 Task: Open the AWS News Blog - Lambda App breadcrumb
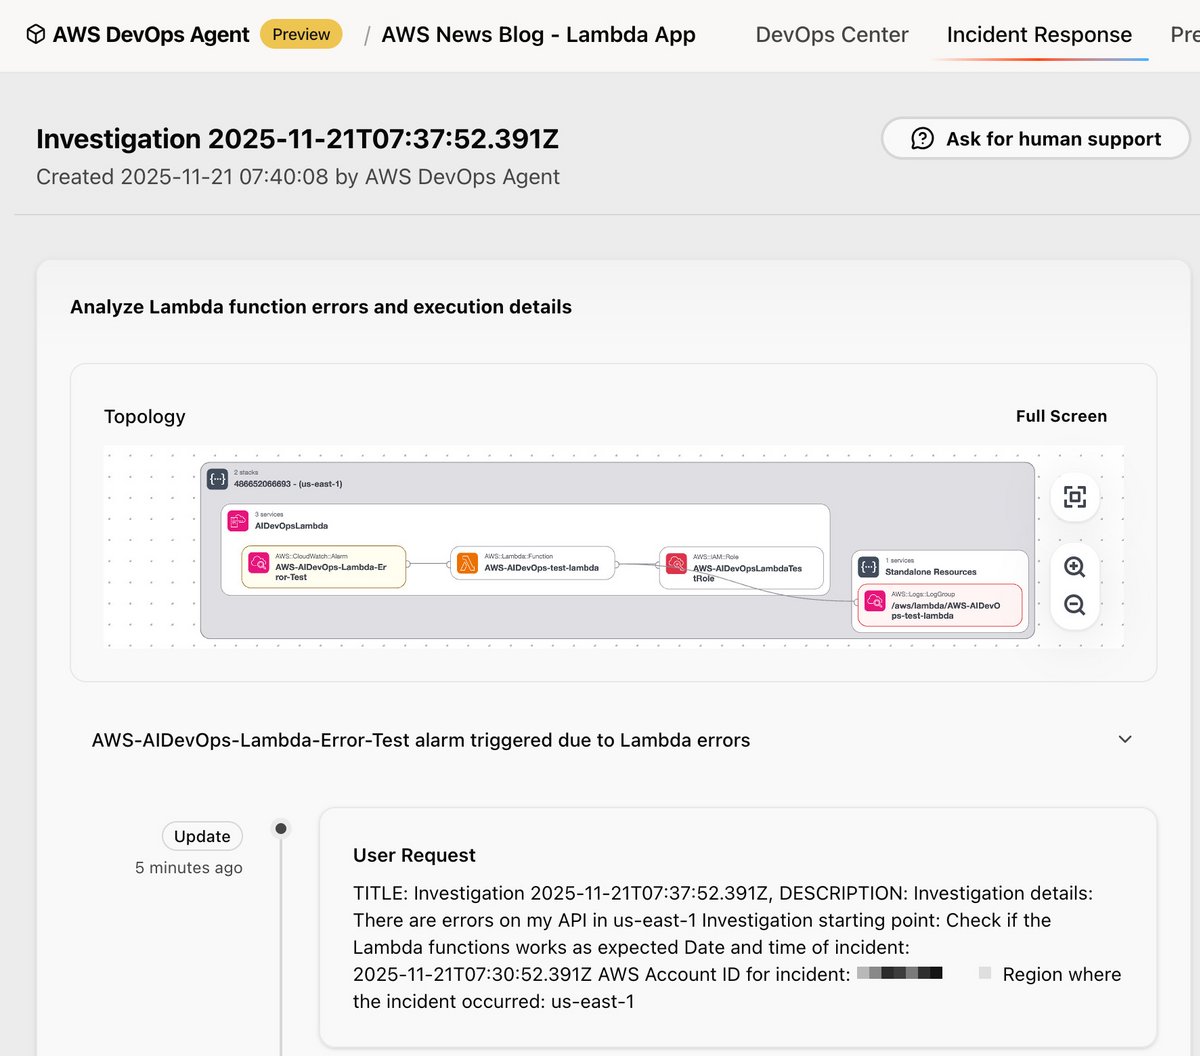[538, 34]
